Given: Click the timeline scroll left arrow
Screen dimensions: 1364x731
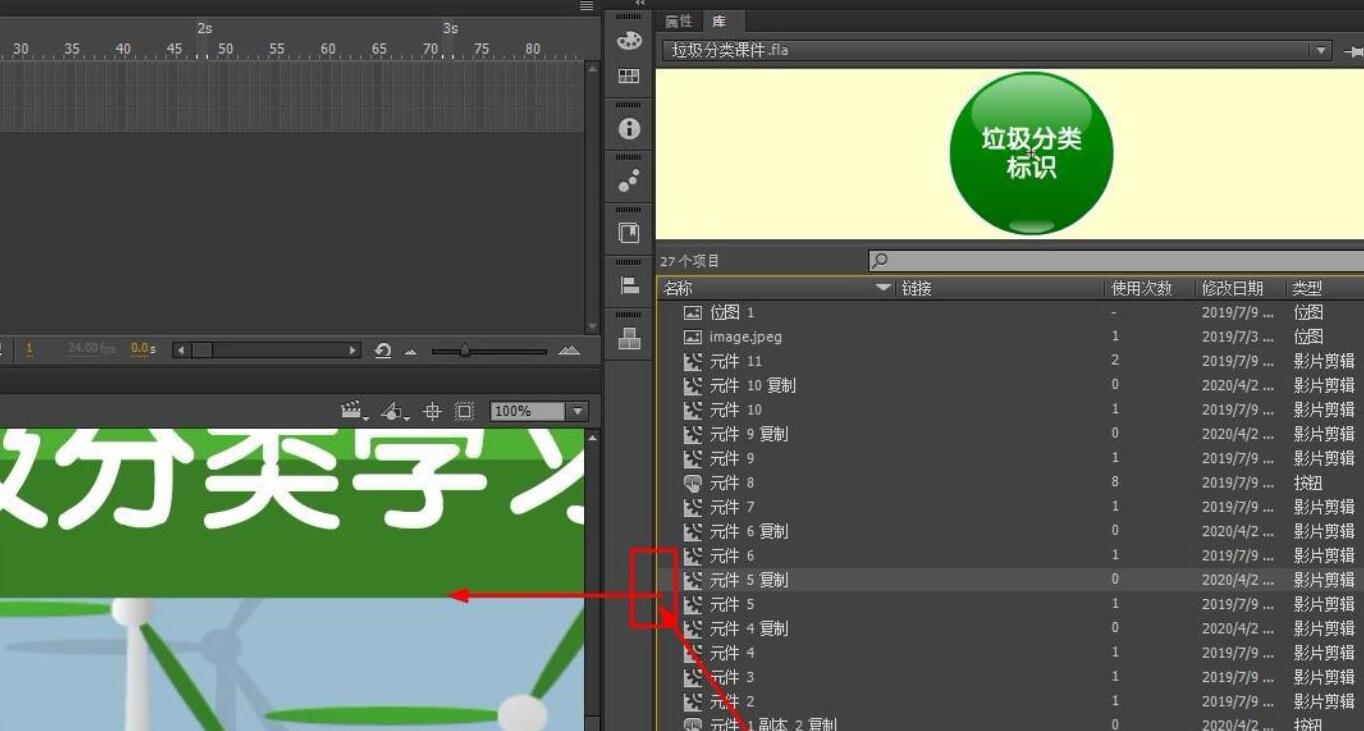Looking at the screenshot, I should point(179,350).
